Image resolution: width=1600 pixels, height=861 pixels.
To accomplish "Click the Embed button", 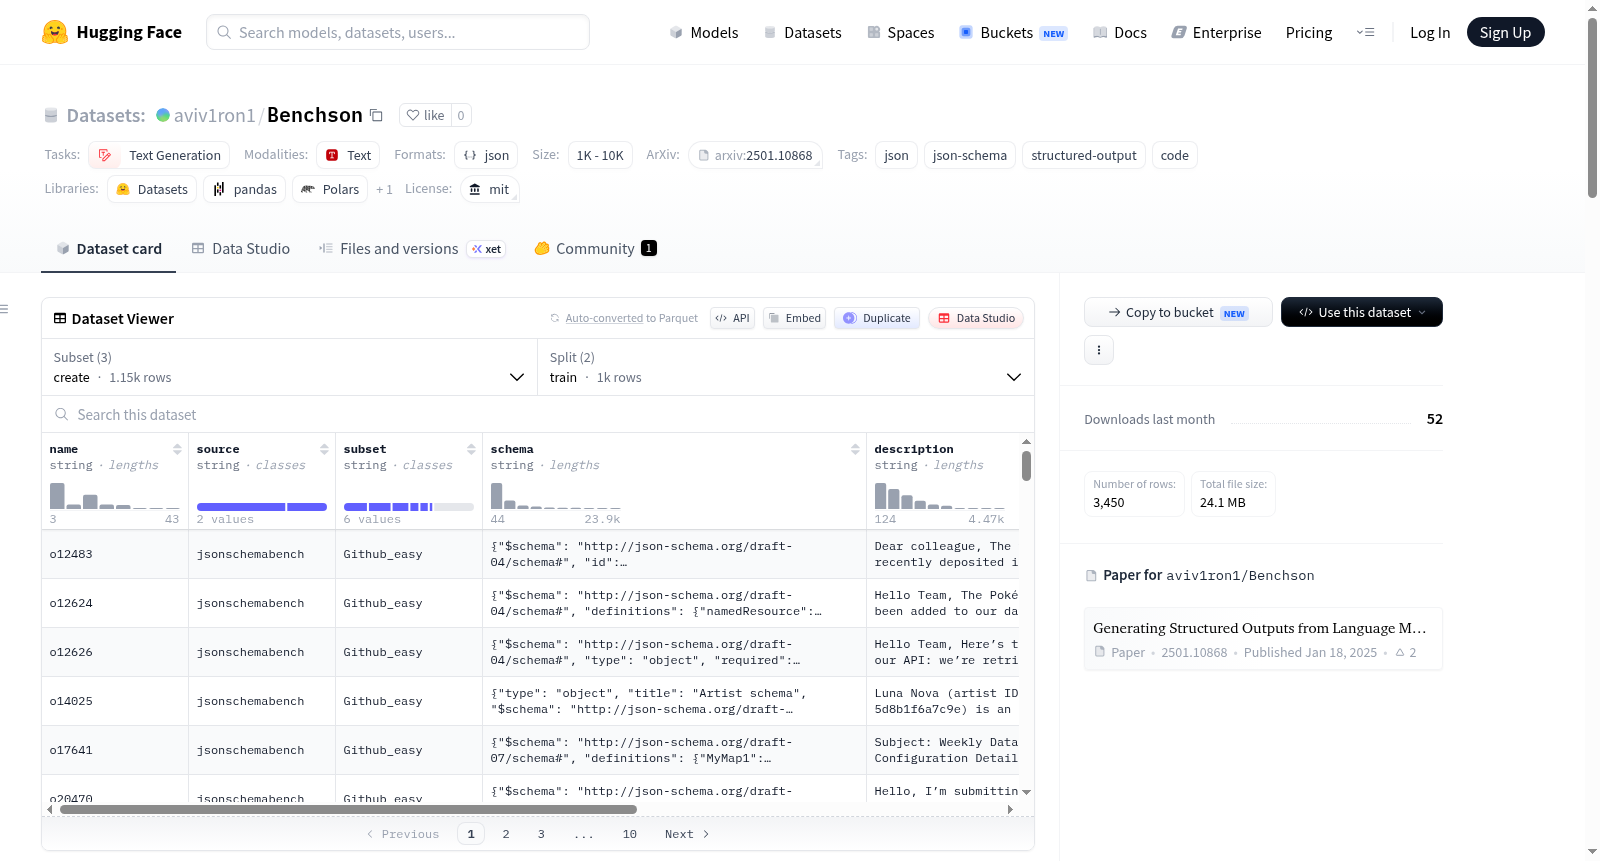I will pos(793,318).
